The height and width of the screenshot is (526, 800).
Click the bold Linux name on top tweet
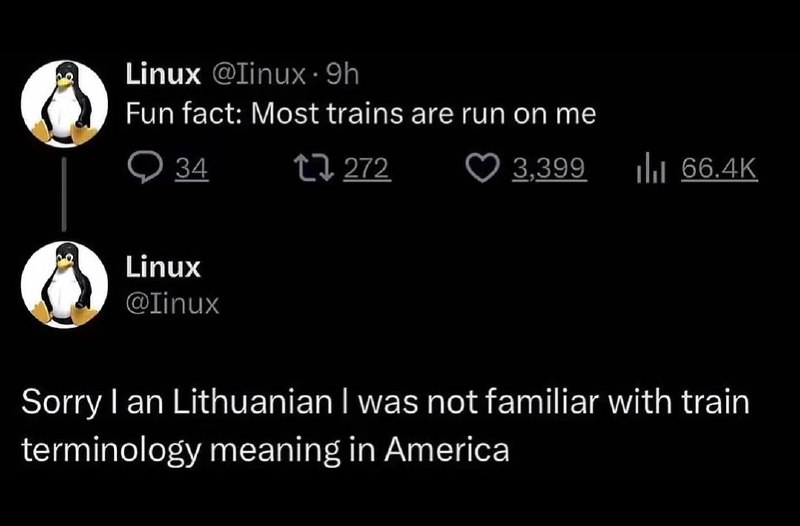[x=163, y=75]
